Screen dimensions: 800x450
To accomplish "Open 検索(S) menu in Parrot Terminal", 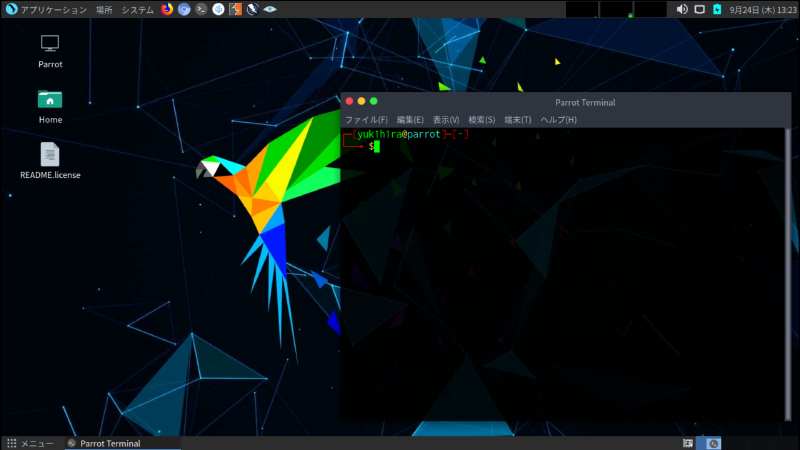I will pos(482,120).
